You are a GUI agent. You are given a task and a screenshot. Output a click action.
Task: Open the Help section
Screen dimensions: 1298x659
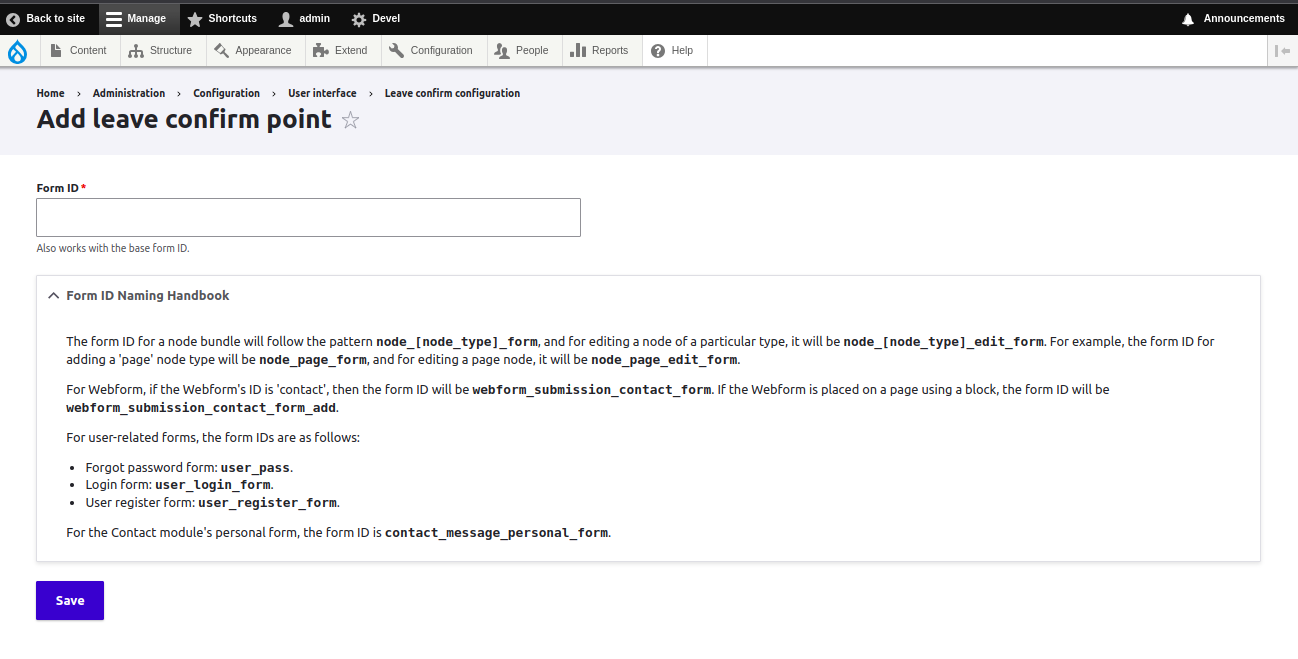click(x=673, y=50)
